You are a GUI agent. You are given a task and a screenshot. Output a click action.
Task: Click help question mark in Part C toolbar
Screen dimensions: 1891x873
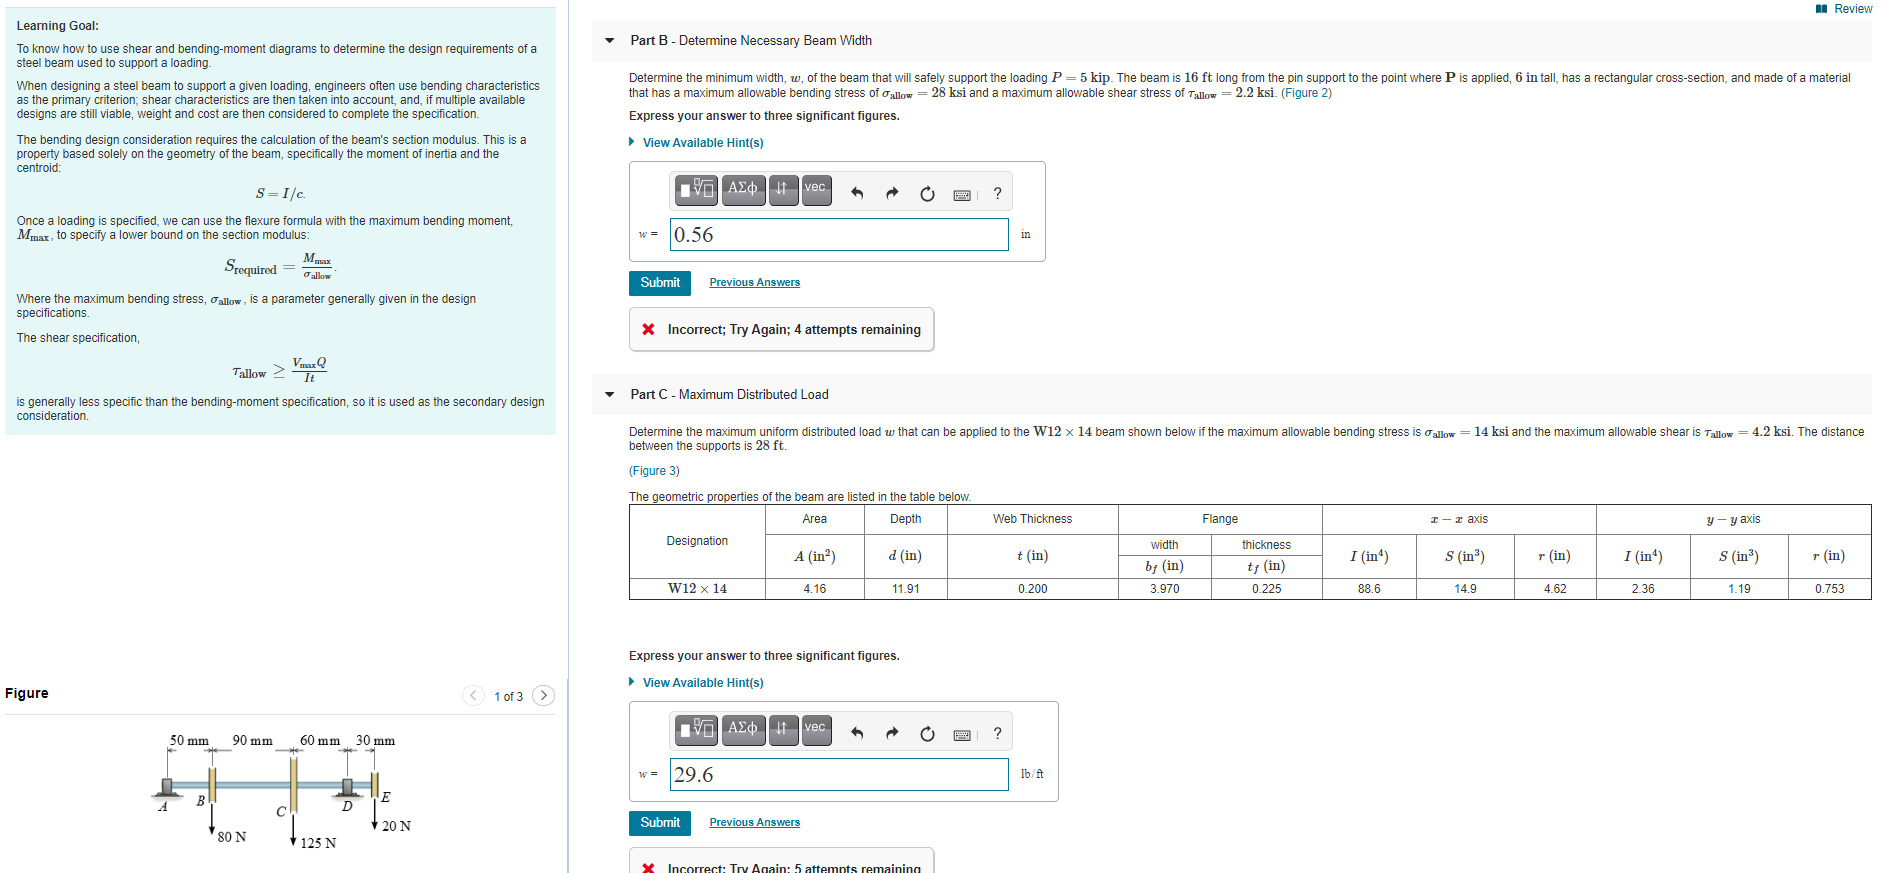pyautogui.click(x=997, y=733)
